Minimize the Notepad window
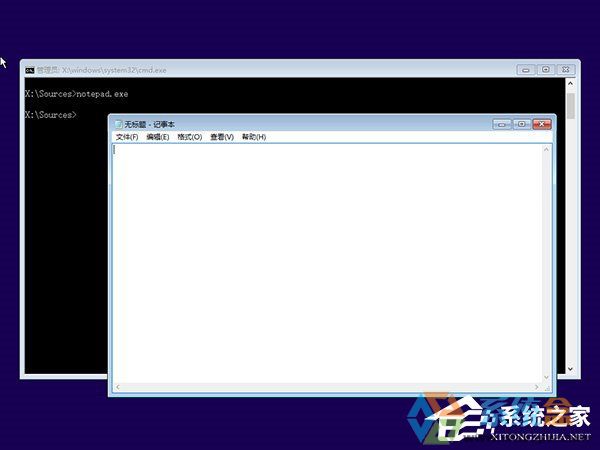 tap(502, 124)
